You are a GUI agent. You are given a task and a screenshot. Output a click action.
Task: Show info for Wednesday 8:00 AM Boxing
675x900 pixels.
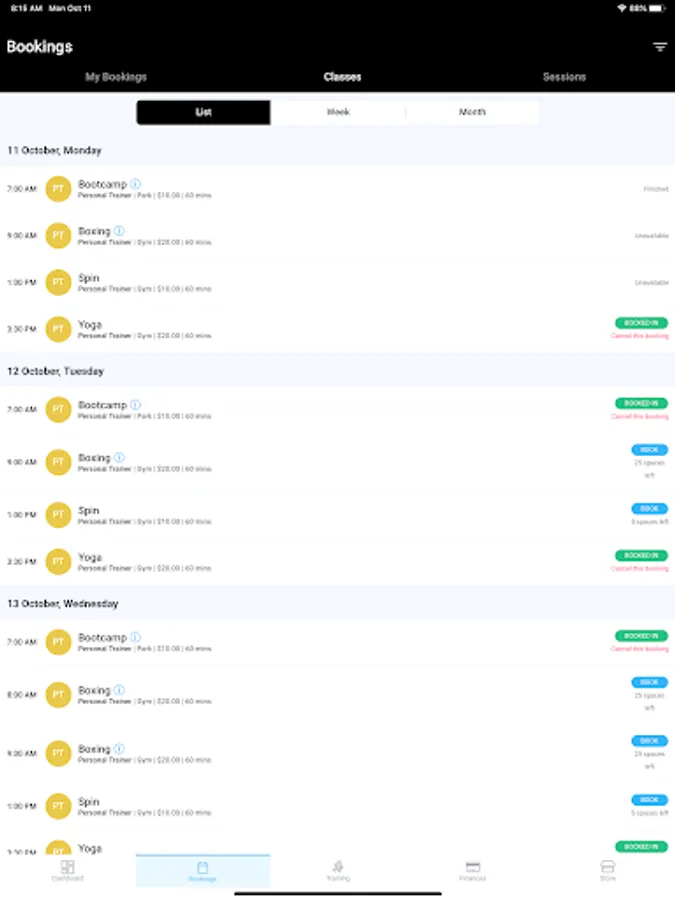119,690
